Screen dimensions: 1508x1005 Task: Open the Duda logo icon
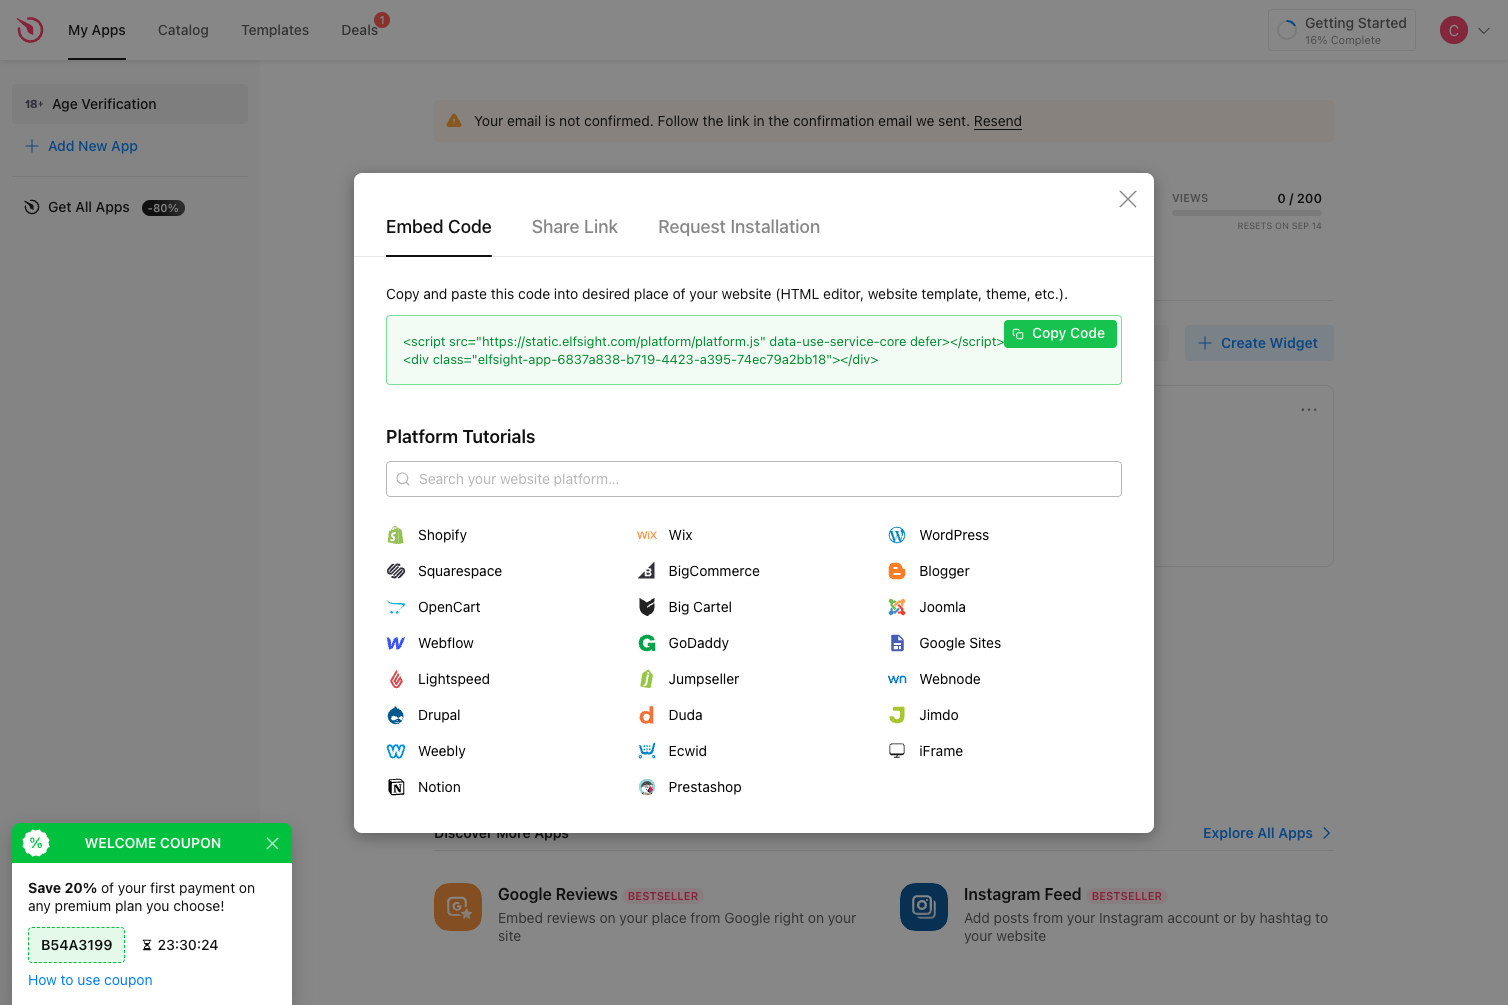[x=647, y=715]
